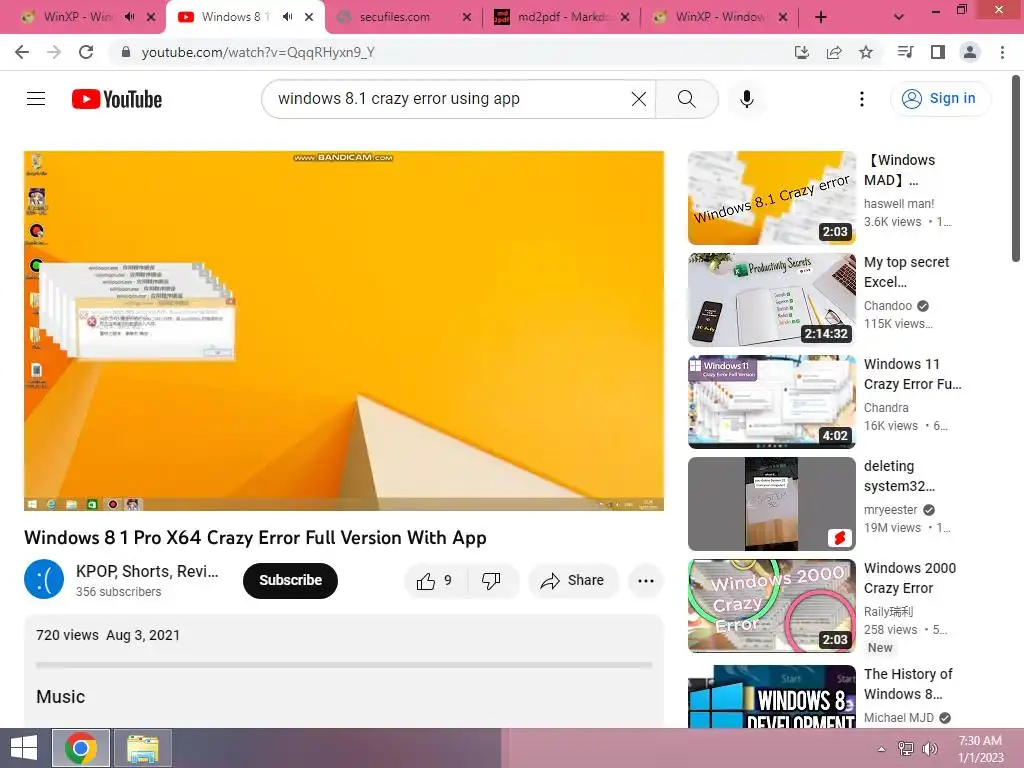Viewport: 1024px width, 768px height.
Task: Open a new browser tab
Action: 821,17
